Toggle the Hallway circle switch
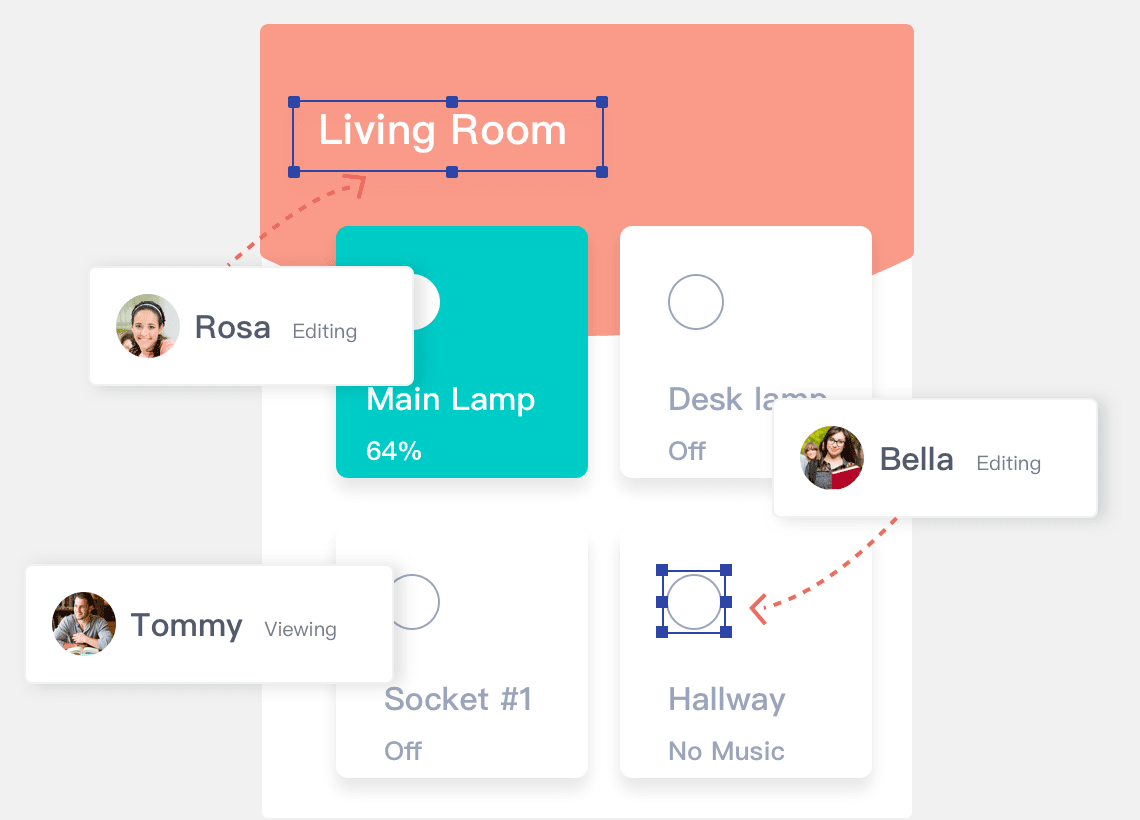Viewport: 1140px width, 820px height. click(x=694, y=602)
